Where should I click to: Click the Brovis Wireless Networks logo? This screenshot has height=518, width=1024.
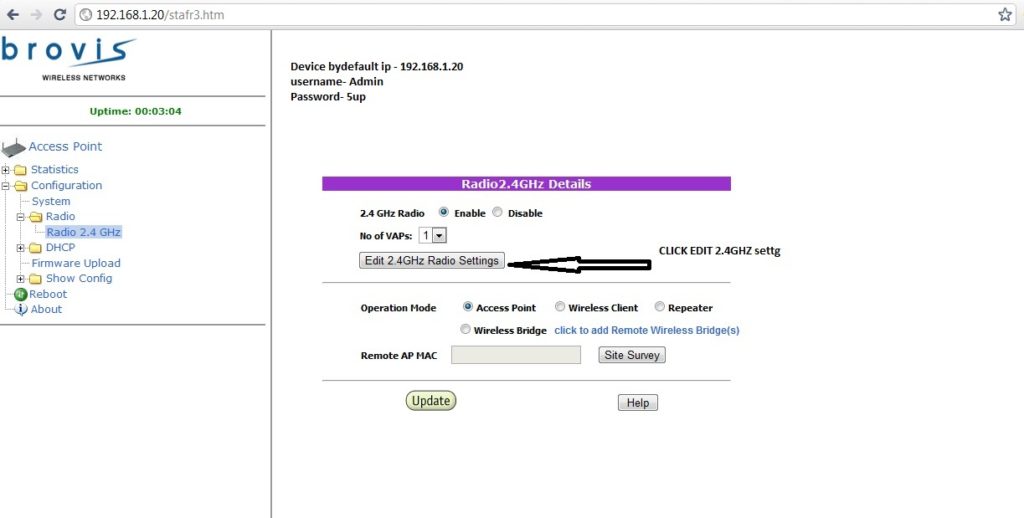[x=69, y=58]
